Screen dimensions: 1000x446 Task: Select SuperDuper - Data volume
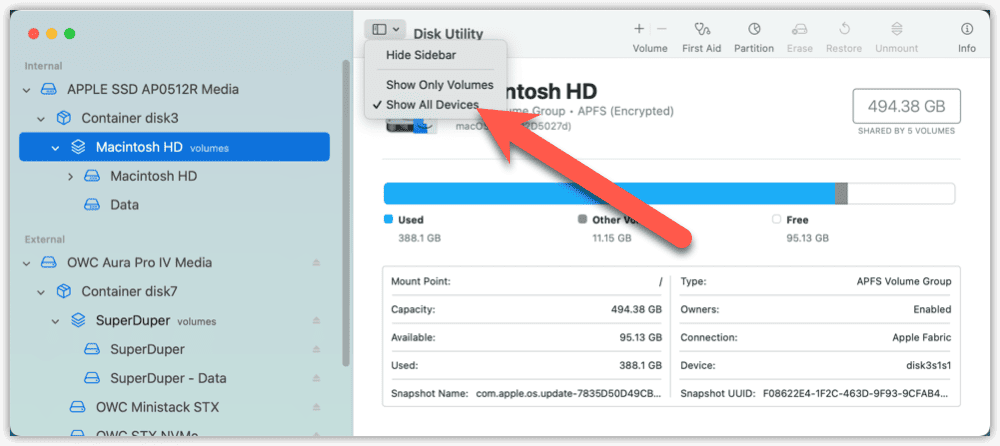coord(167,379)
